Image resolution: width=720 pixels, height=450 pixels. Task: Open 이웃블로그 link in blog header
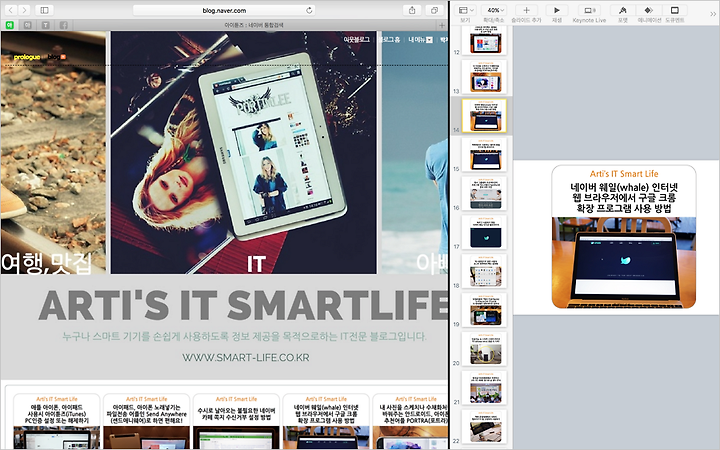[x=356, y=40]
